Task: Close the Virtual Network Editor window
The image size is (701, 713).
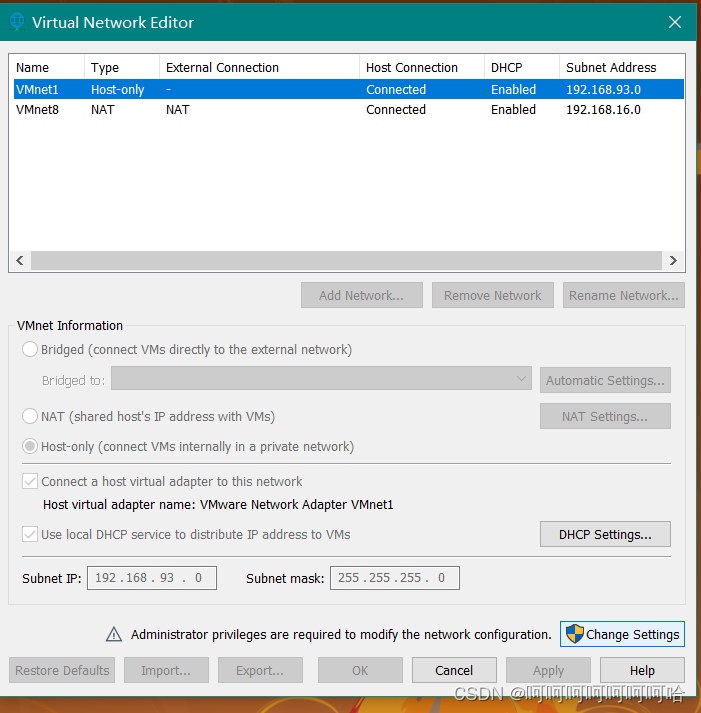Action: 675,22
